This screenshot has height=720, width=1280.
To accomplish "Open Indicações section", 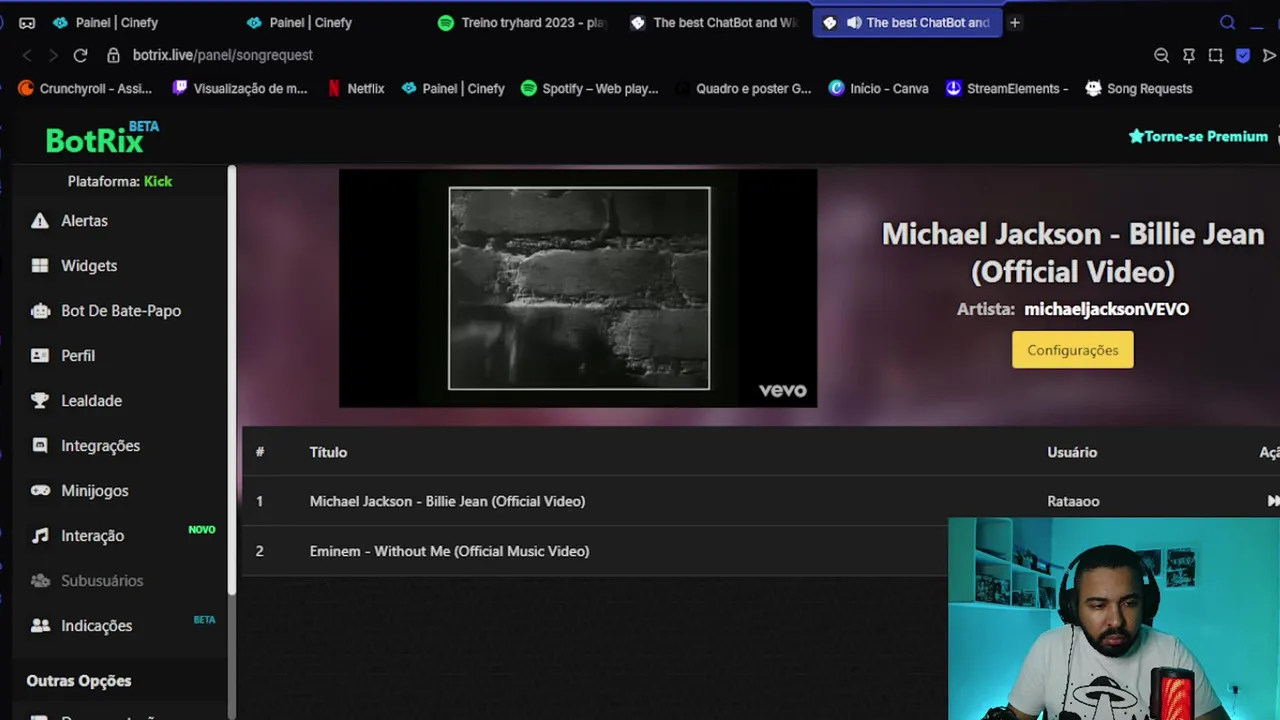I will click(96, 626).
